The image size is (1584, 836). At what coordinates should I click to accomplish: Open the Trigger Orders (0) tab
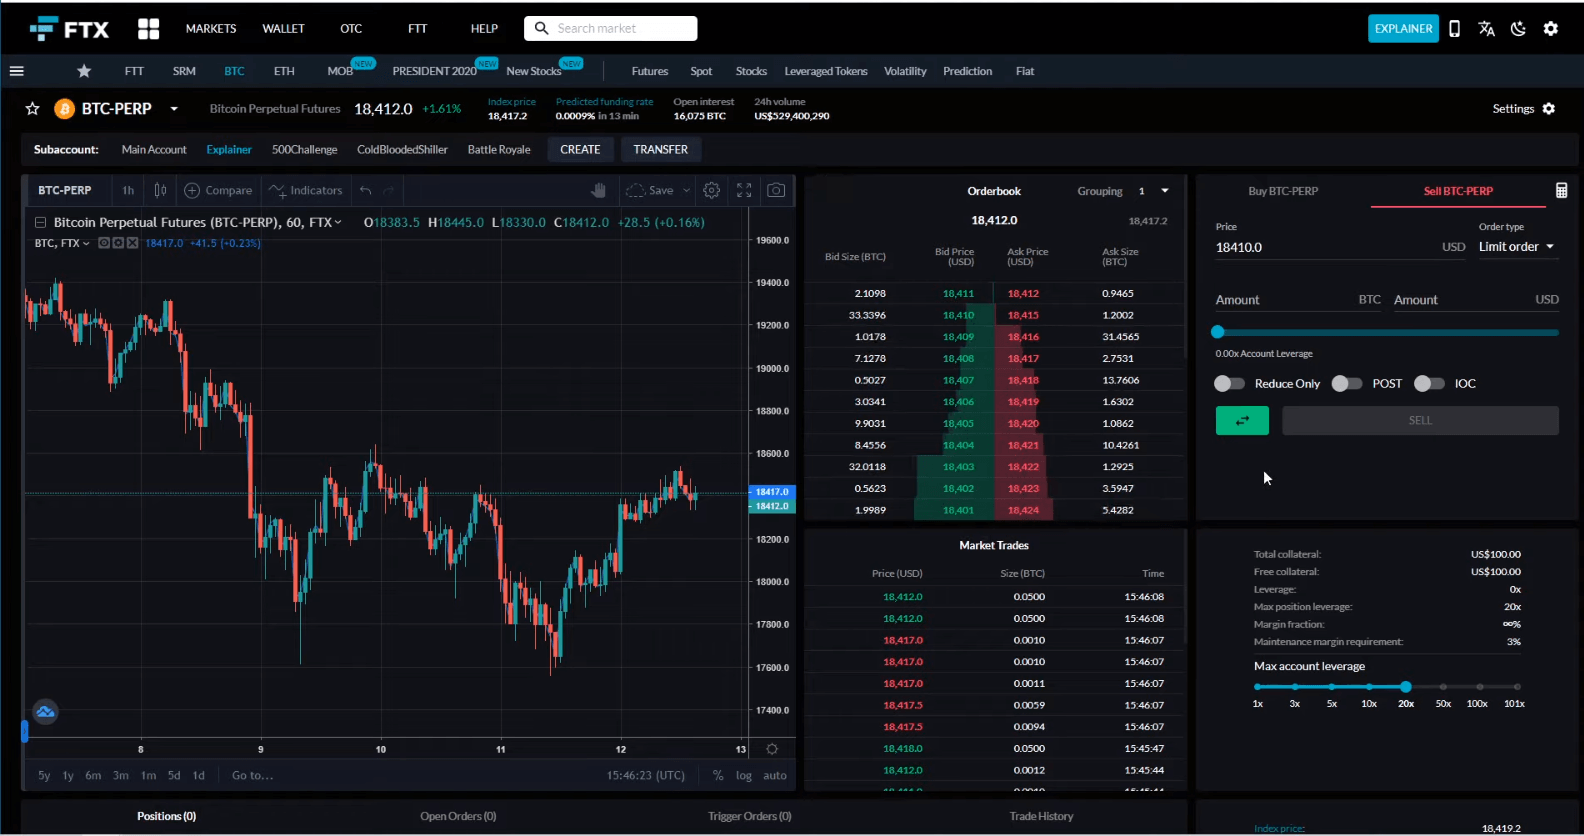pos(750,816)
